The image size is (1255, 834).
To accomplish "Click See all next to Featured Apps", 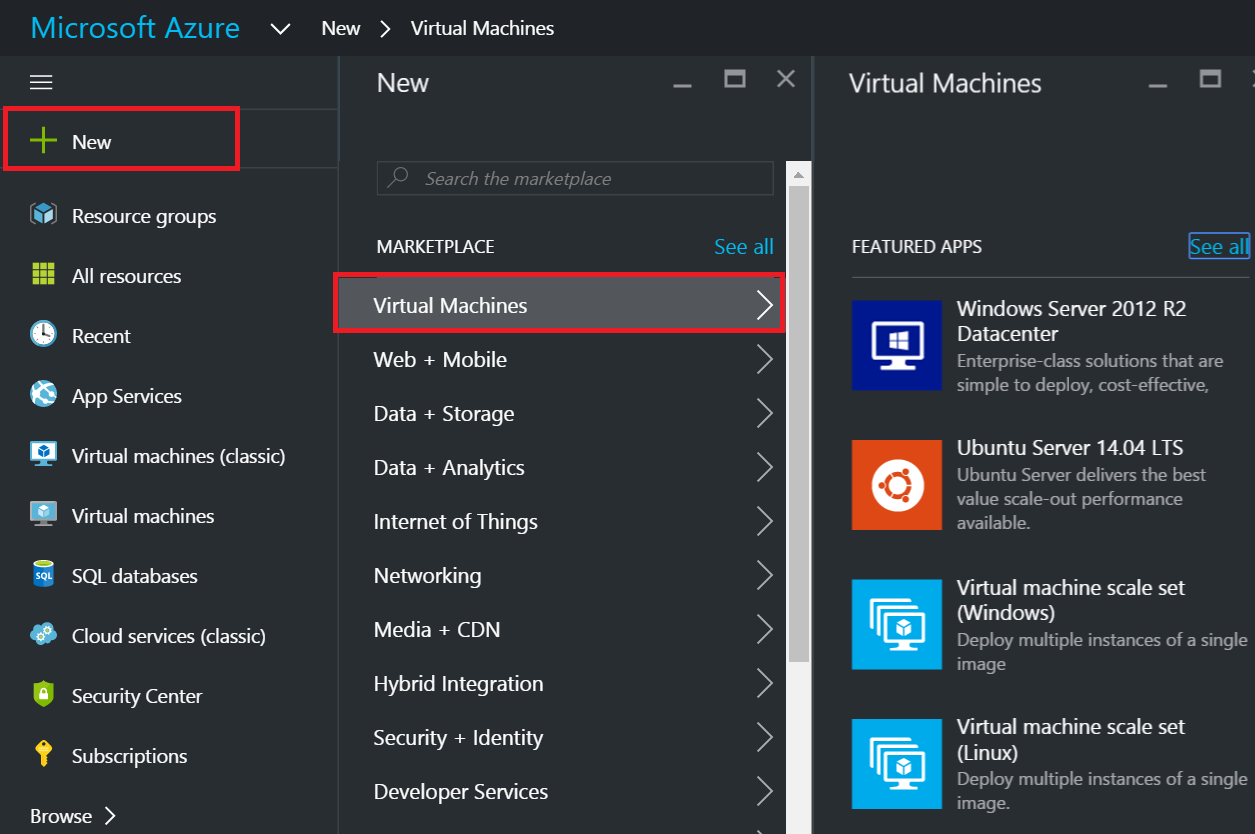I will point(1218,247).
